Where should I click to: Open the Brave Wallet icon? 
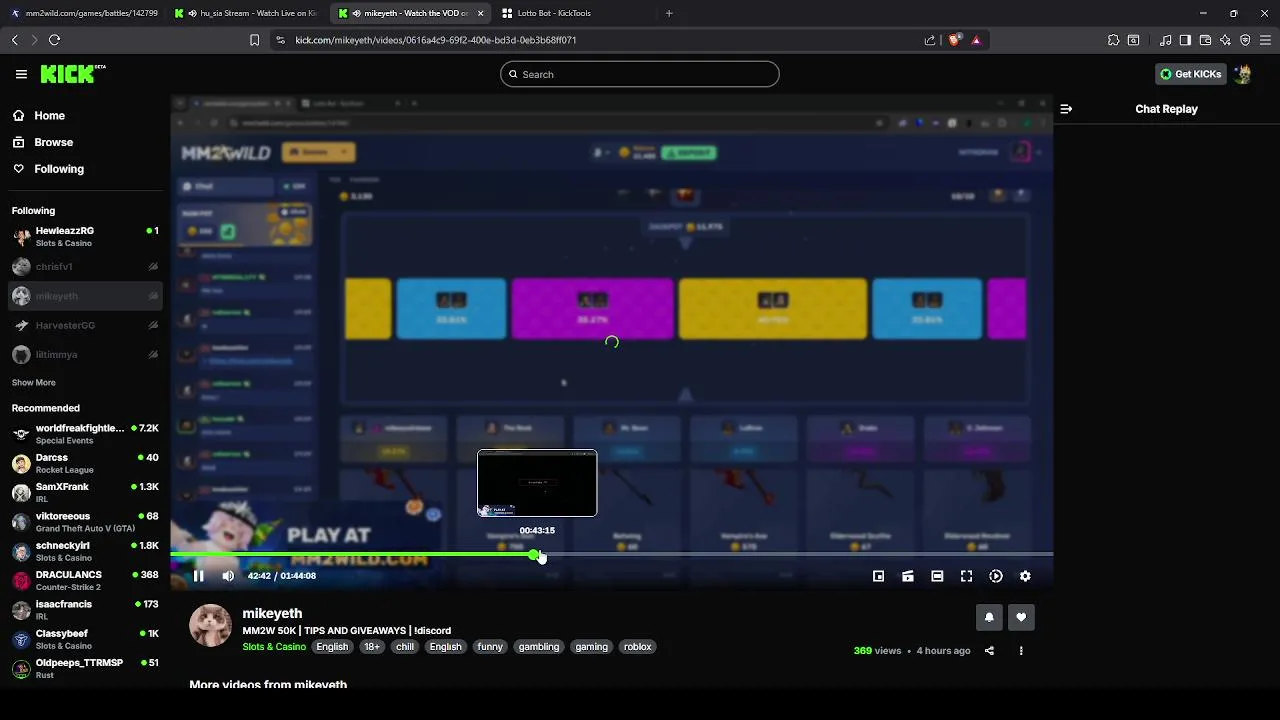coord(1205,40)
